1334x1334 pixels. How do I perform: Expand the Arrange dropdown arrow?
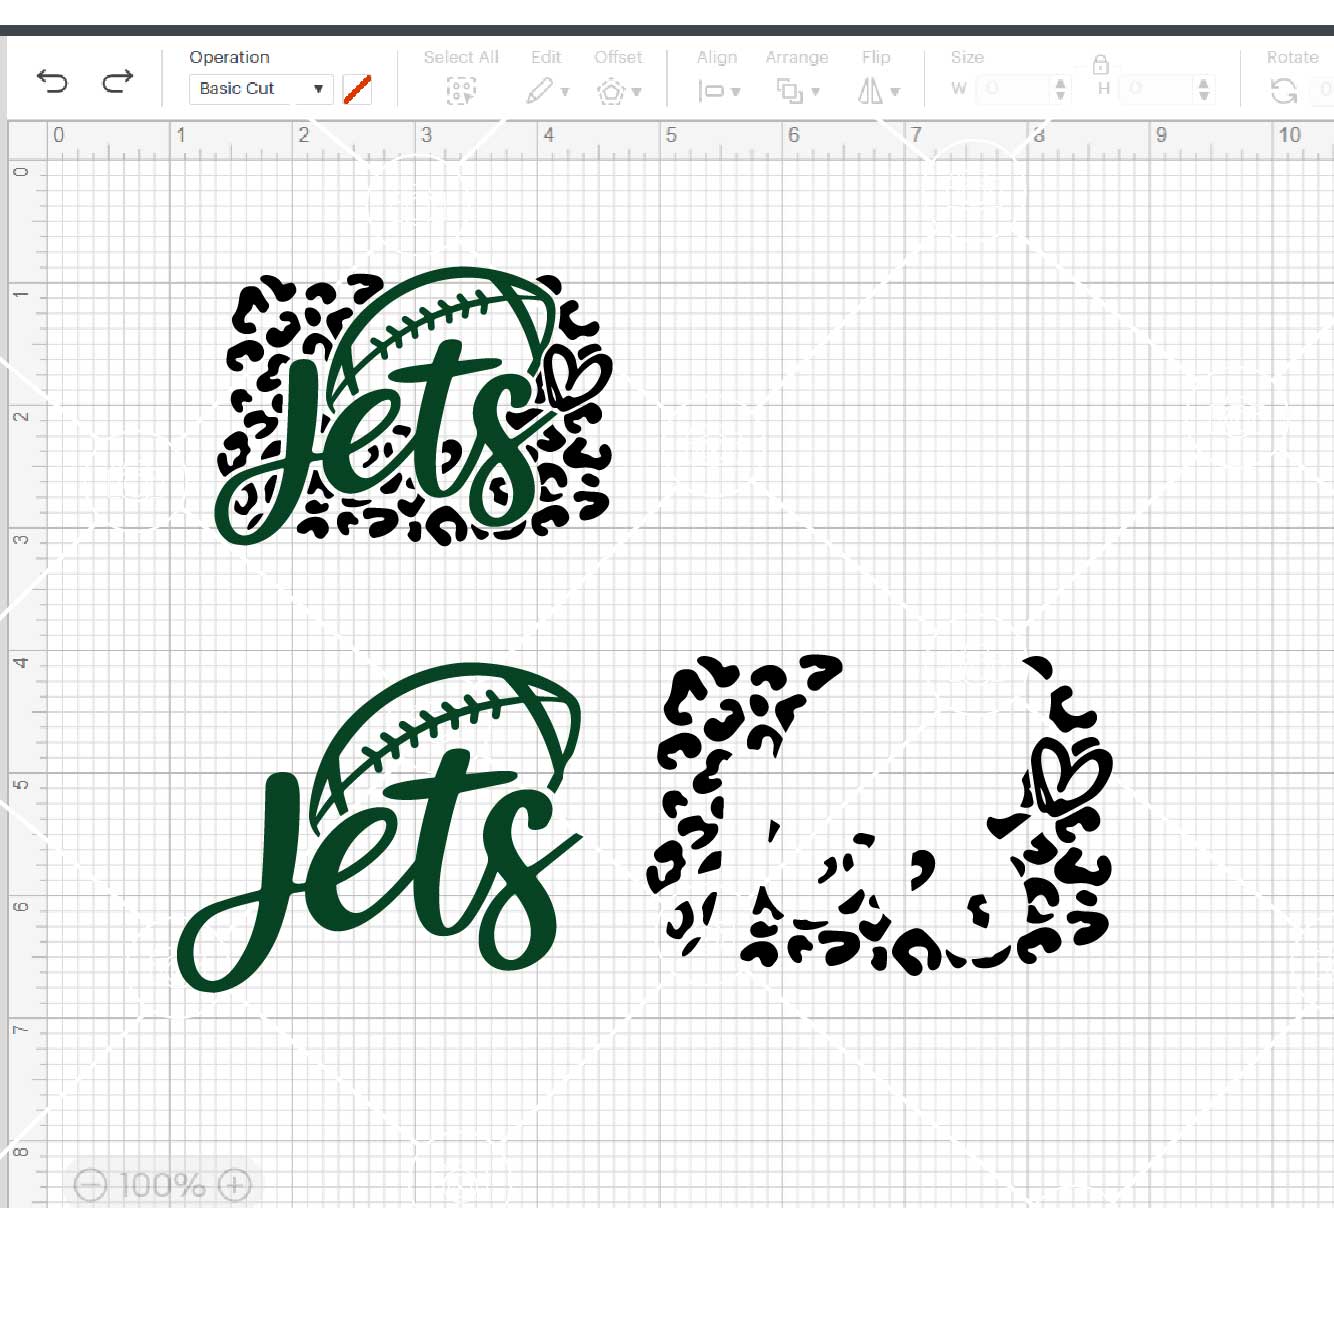click(x=816, y=92)
